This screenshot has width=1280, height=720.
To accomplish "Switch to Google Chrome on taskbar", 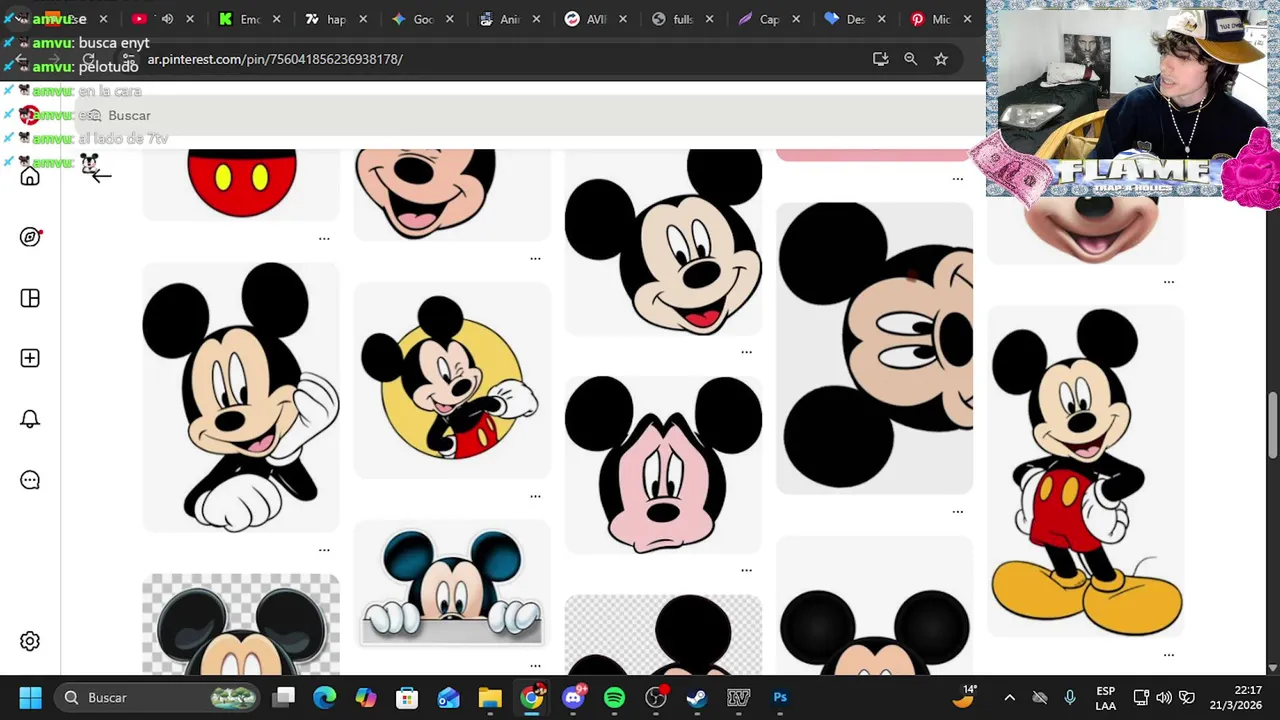I will click(532, 697).
